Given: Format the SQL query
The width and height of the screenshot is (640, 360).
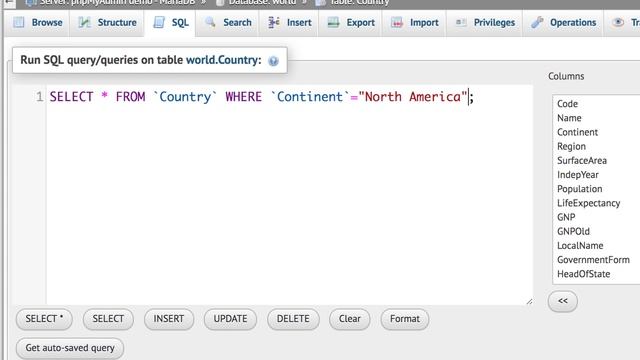Looking at the screenshot, I should [x=404, y=319].
